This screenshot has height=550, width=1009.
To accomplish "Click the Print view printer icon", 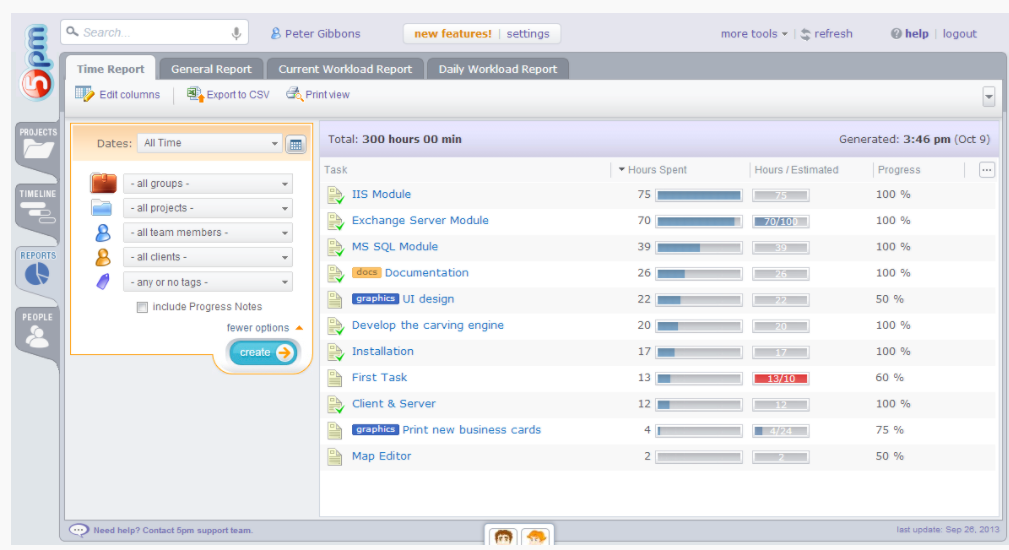I will [294, 94].
